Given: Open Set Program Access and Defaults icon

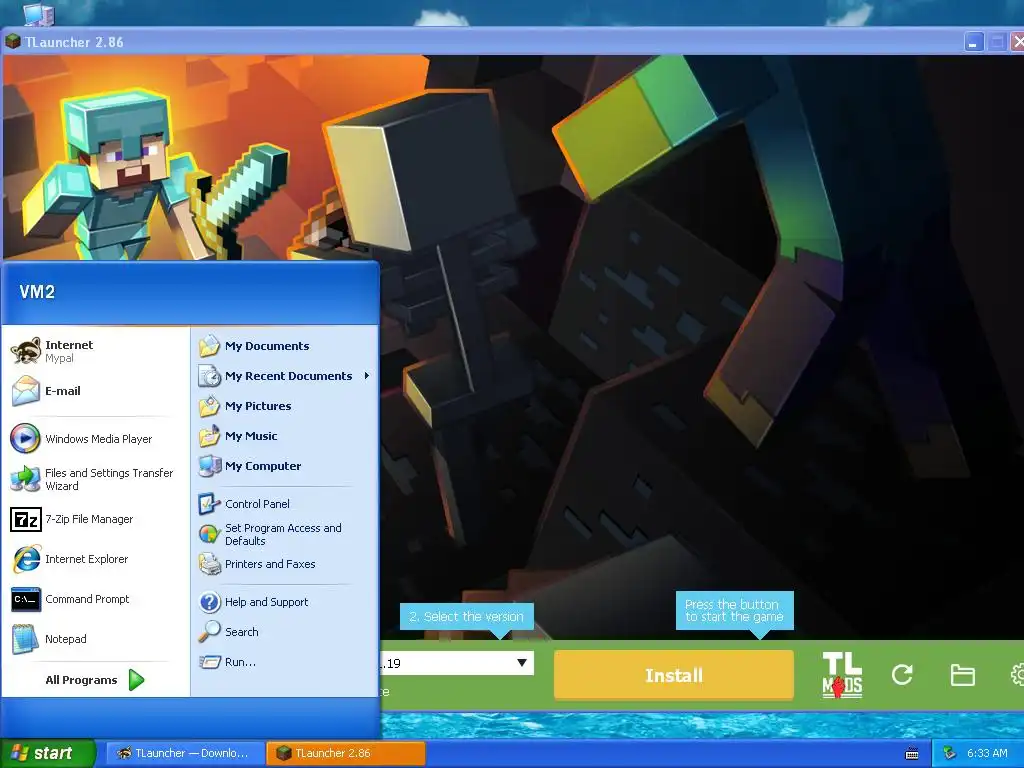Looking at the screenshot, I should click(209, 534).
